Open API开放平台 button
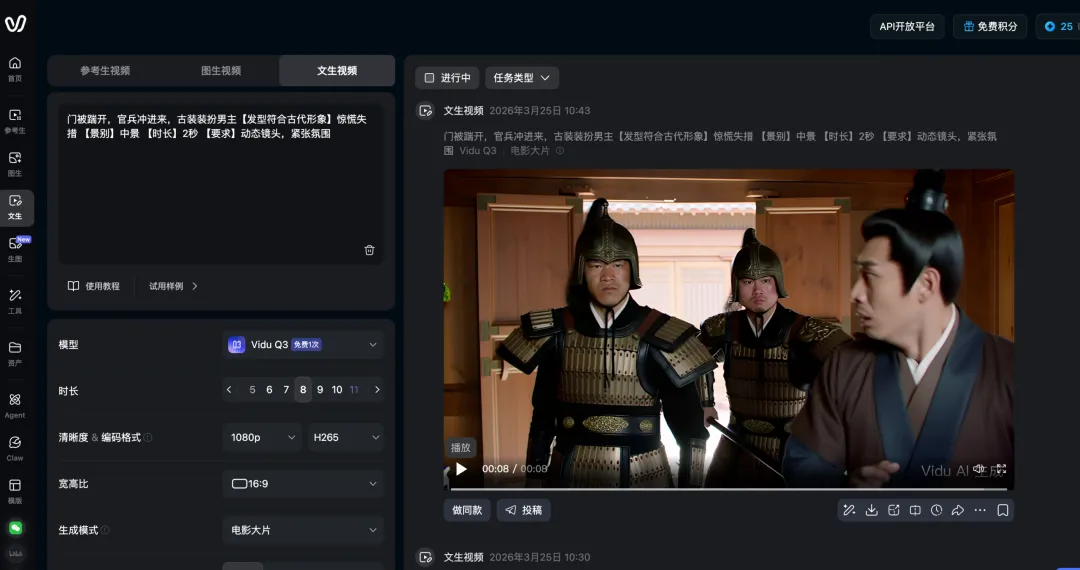This screenshot has width=1080, height=570. click(x=907, y=26)
